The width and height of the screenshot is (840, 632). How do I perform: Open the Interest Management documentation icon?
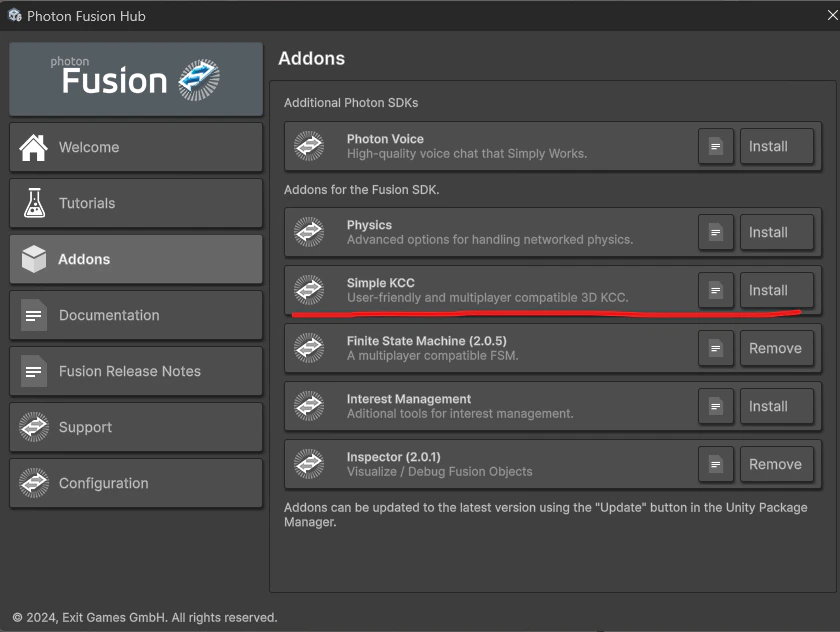tap(715, 407)
